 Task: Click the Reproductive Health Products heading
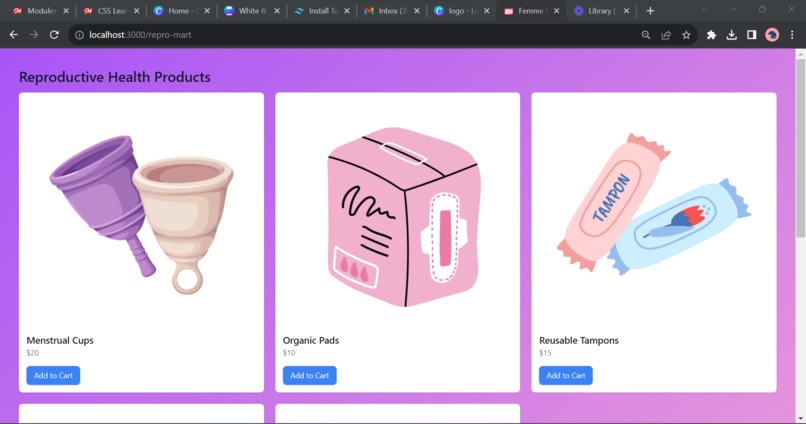(x=115, y=77)
